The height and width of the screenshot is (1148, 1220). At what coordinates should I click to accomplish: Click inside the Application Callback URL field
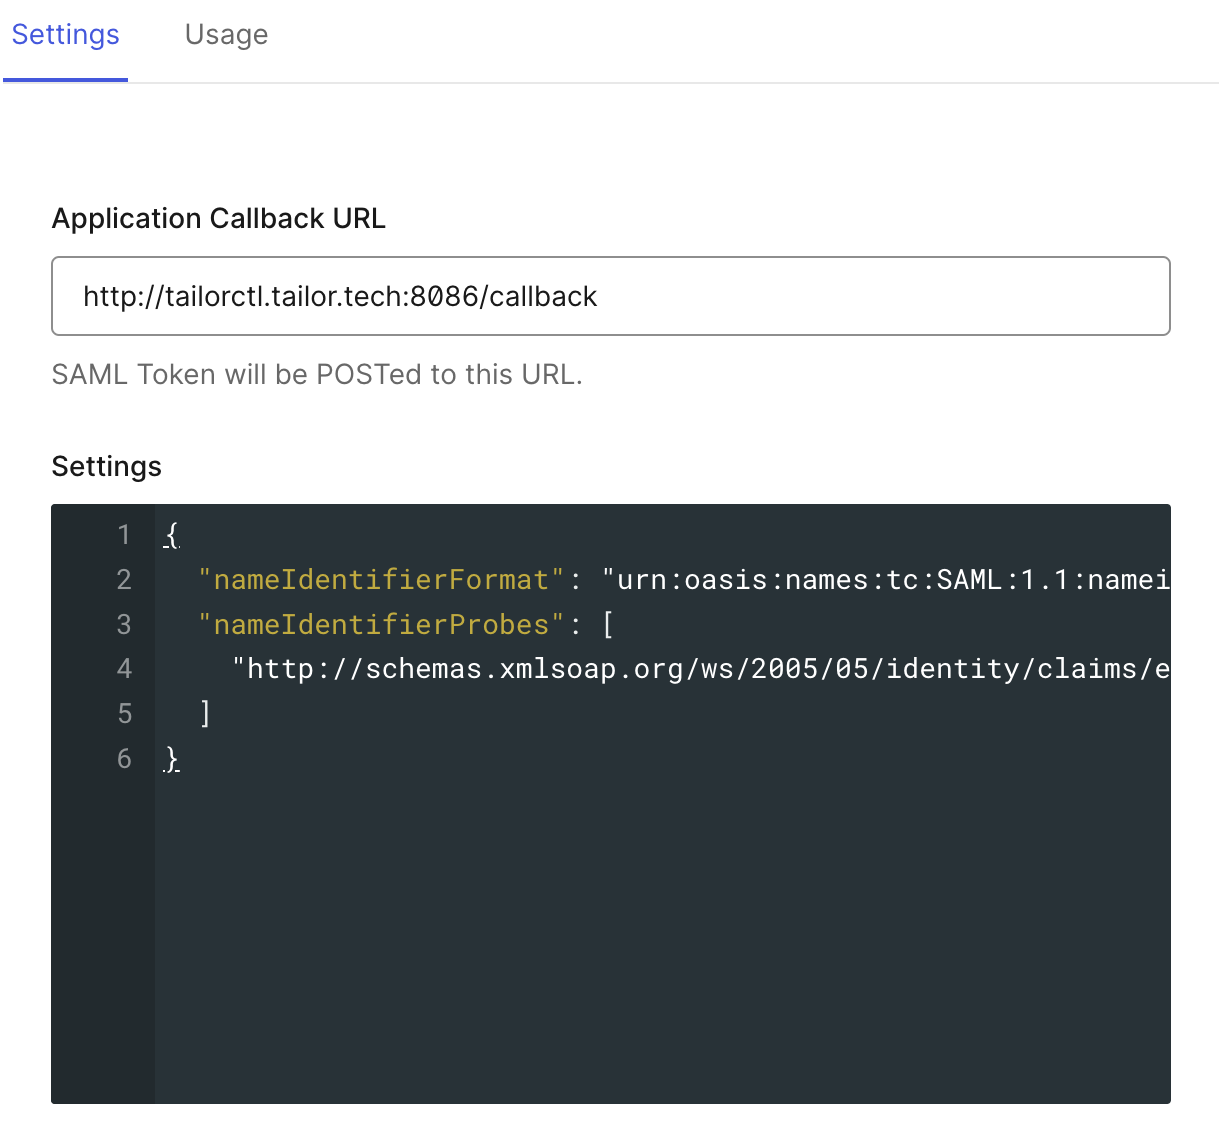pos(610,296)
